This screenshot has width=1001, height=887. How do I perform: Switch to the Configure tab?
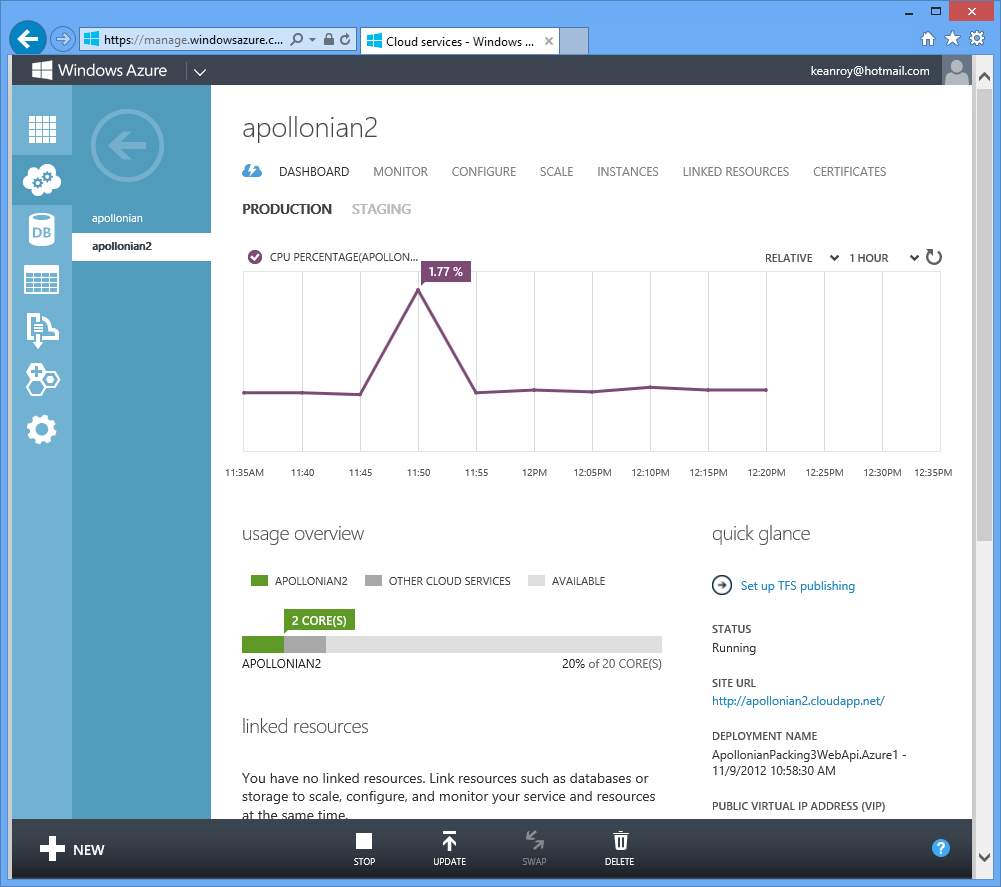click(484, 172)
